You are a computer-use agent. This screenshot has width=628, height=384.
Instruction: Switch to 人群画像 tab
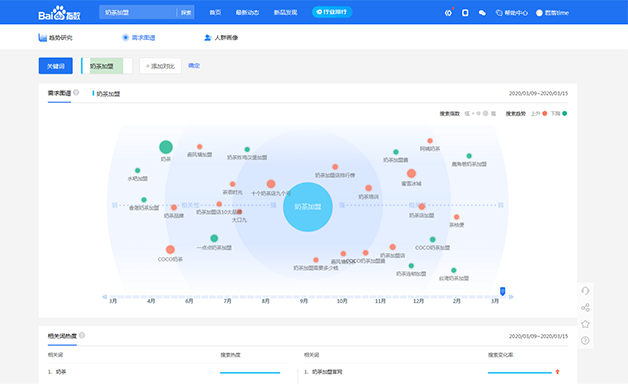(x=221, y=38)
